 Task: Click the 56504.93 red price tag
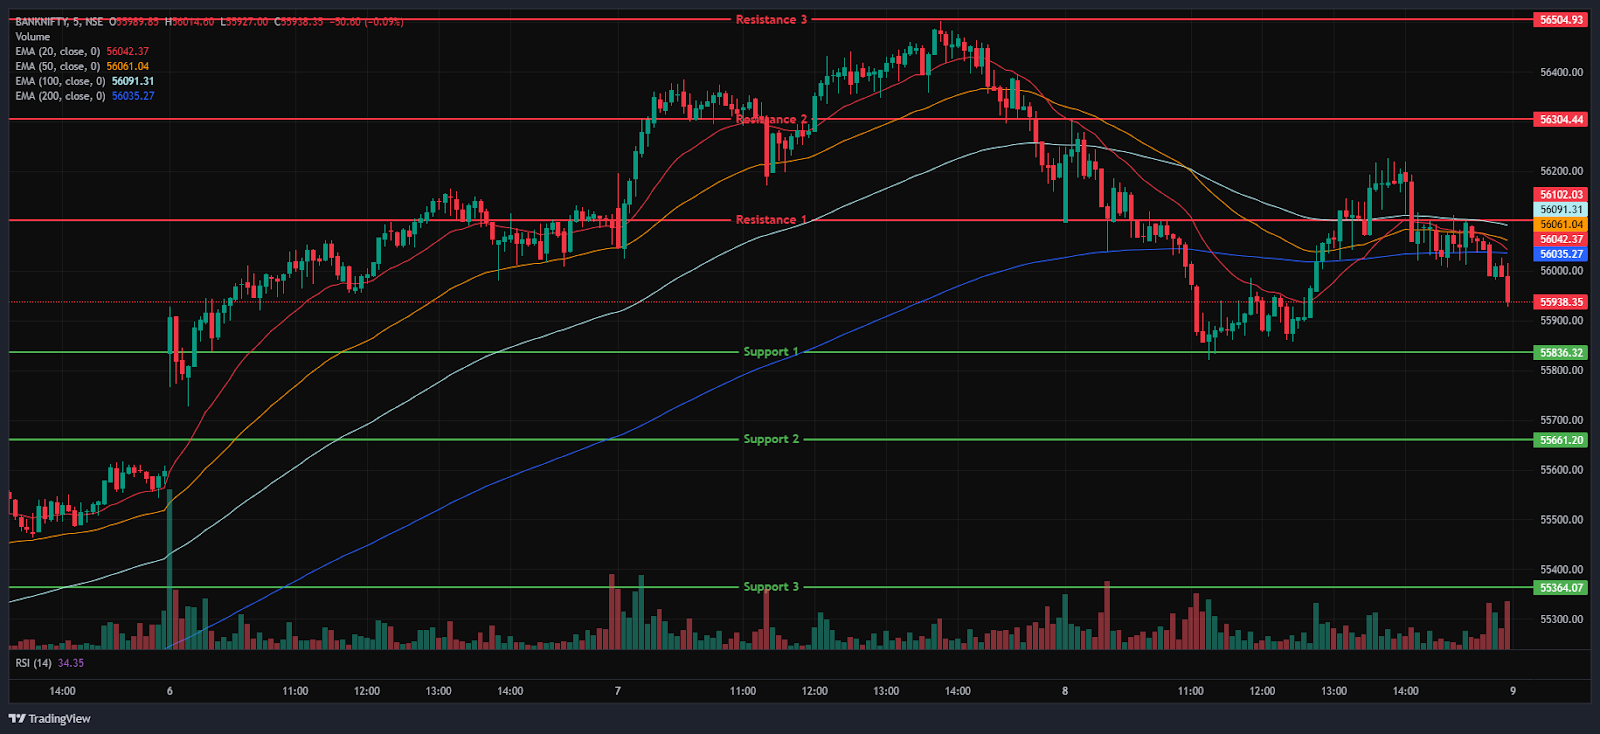click(1561, 20)
